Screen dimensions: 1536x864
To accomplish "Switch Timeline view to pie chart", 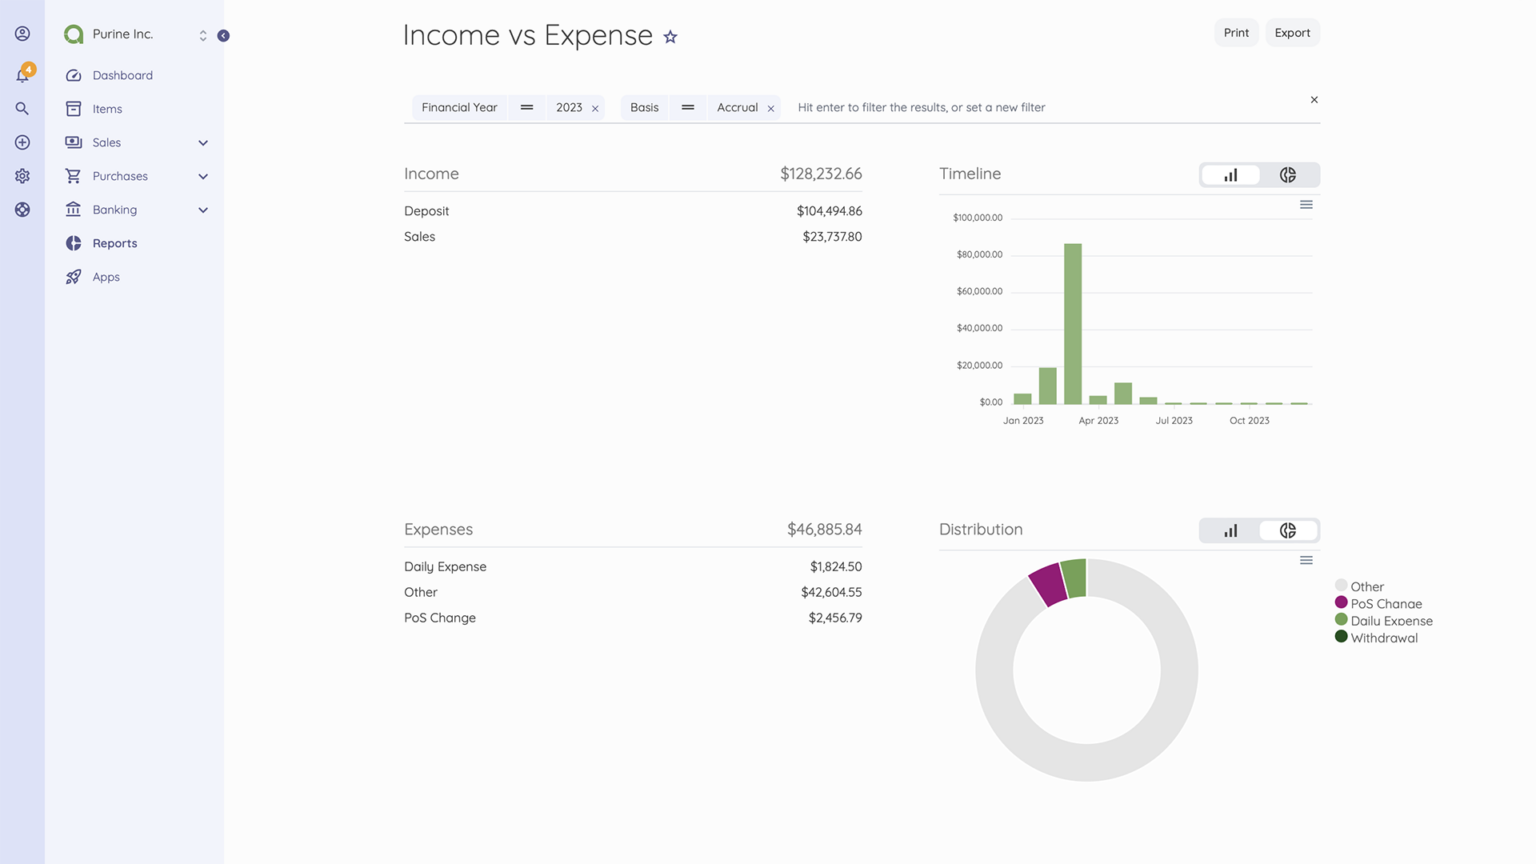I will [x=1289, y=174].
